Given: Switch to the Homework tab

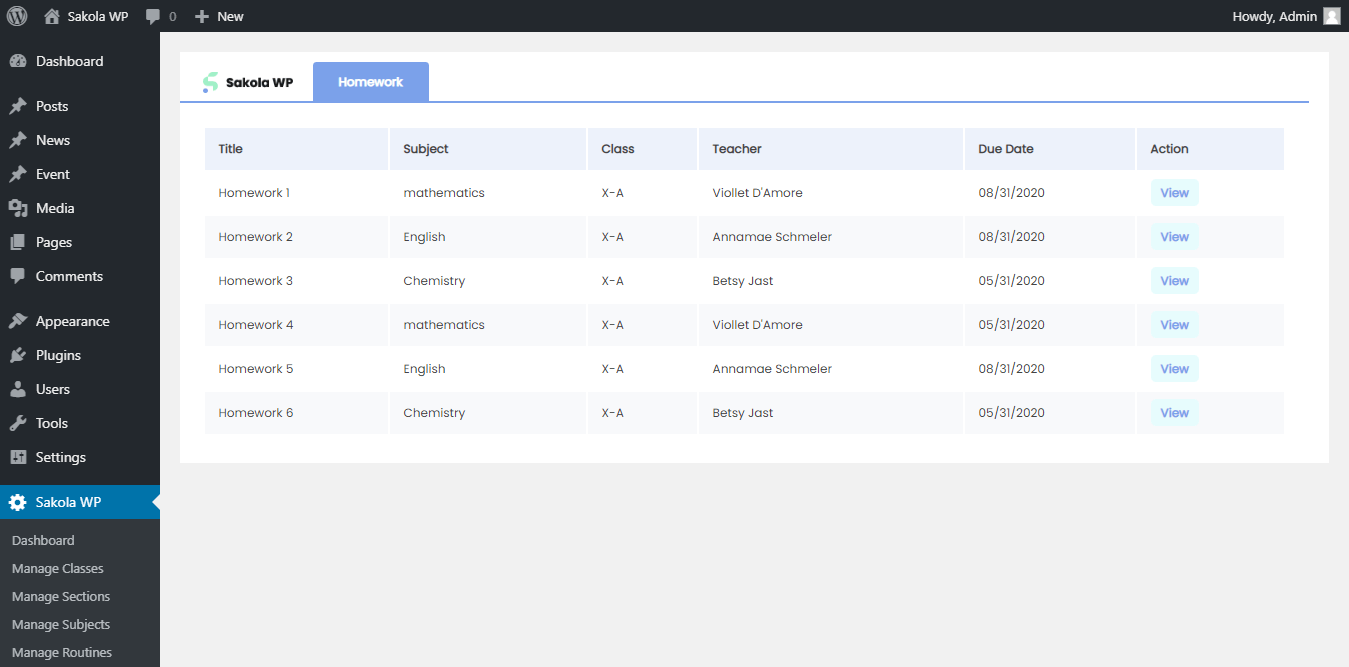Looking at the screenshot, I should pyautogui.click(x=370, y=82).
